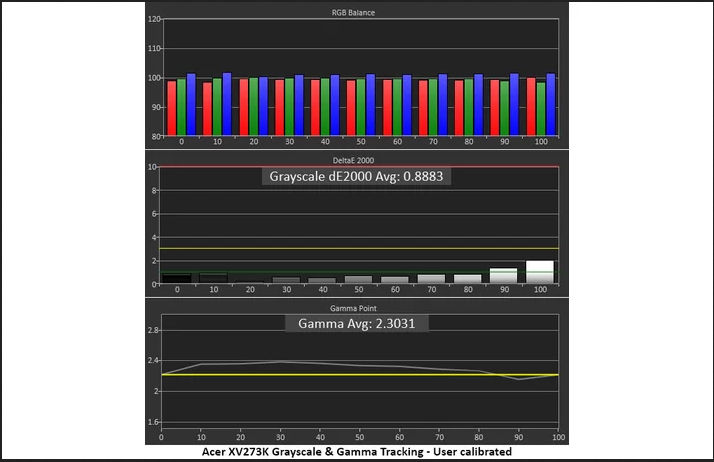Select the Grayscale dE2000 Avg label
714x462 pixels.
357,177
